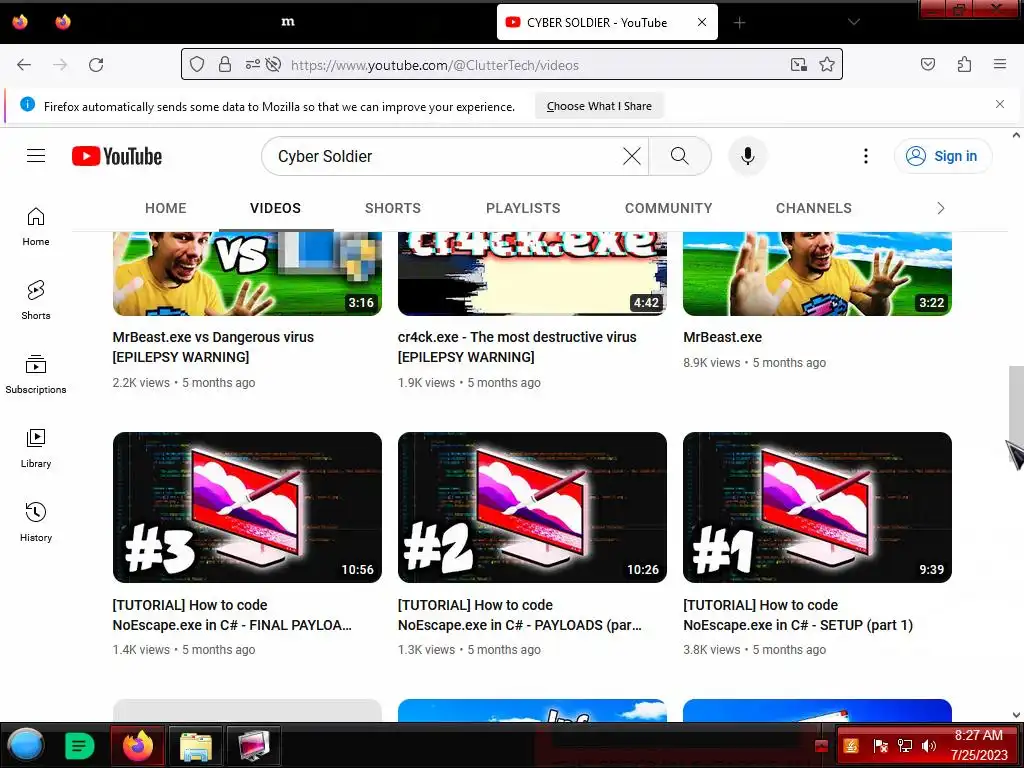Clear the search query with the X
Viewport: 1024px width, 768px height.
[632, 156]
